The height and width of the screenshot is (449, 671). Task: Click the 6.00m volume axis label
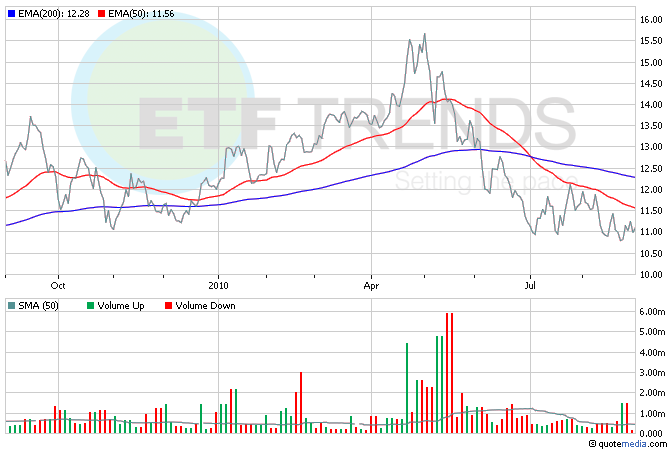[653, 312]
